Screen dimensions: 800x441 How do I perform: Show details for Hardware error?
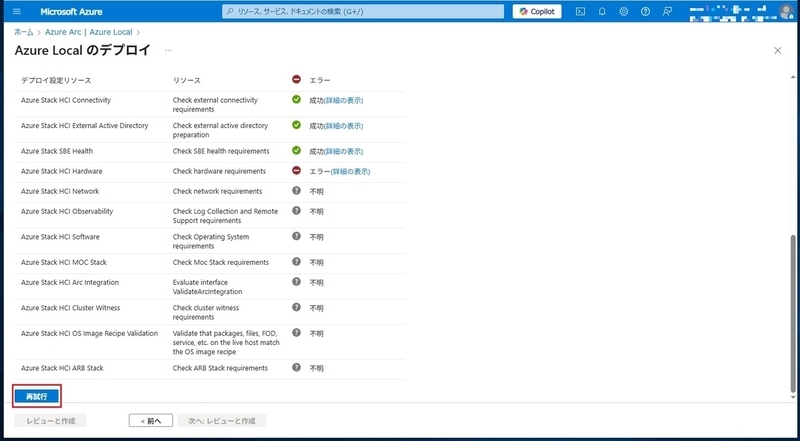click(351, 172)
